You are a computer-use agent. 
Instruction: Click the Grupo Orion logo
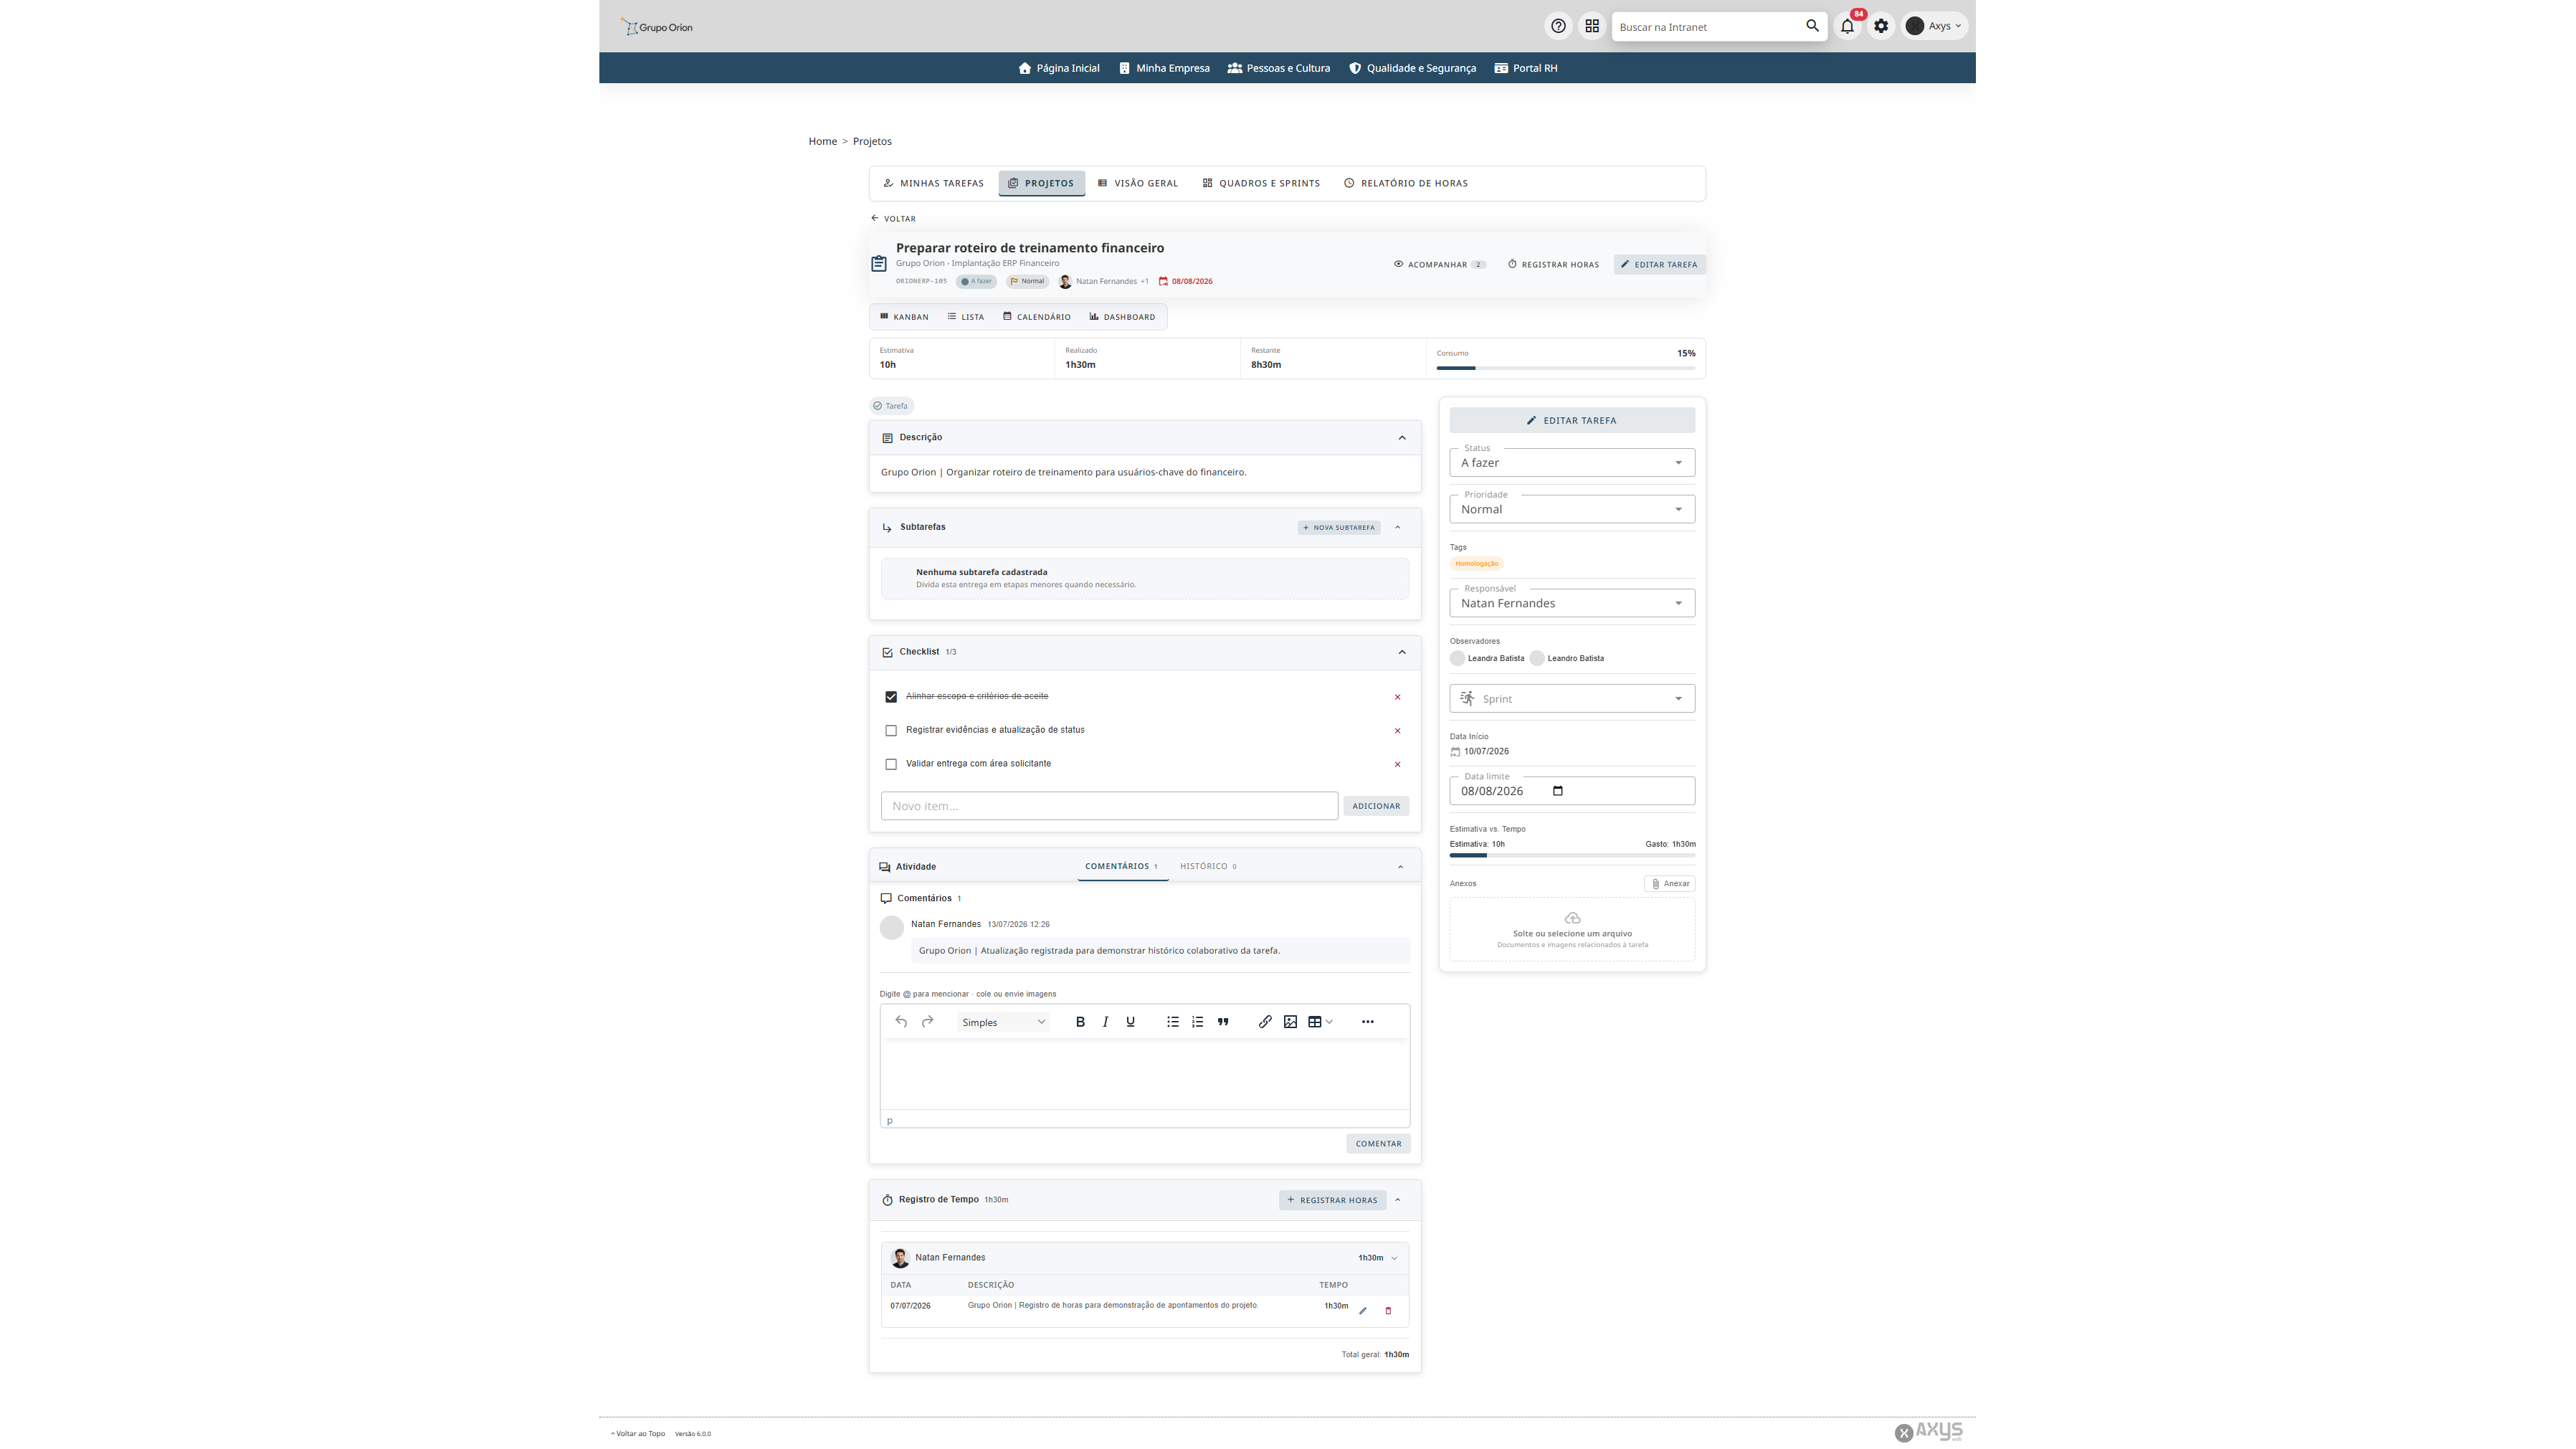click(x=656, y=27)
